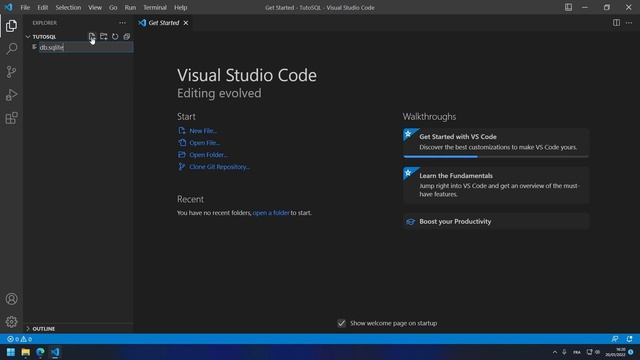Open Explorer views and more actions menu
This screenshot has width=640, height=360.
122,23
